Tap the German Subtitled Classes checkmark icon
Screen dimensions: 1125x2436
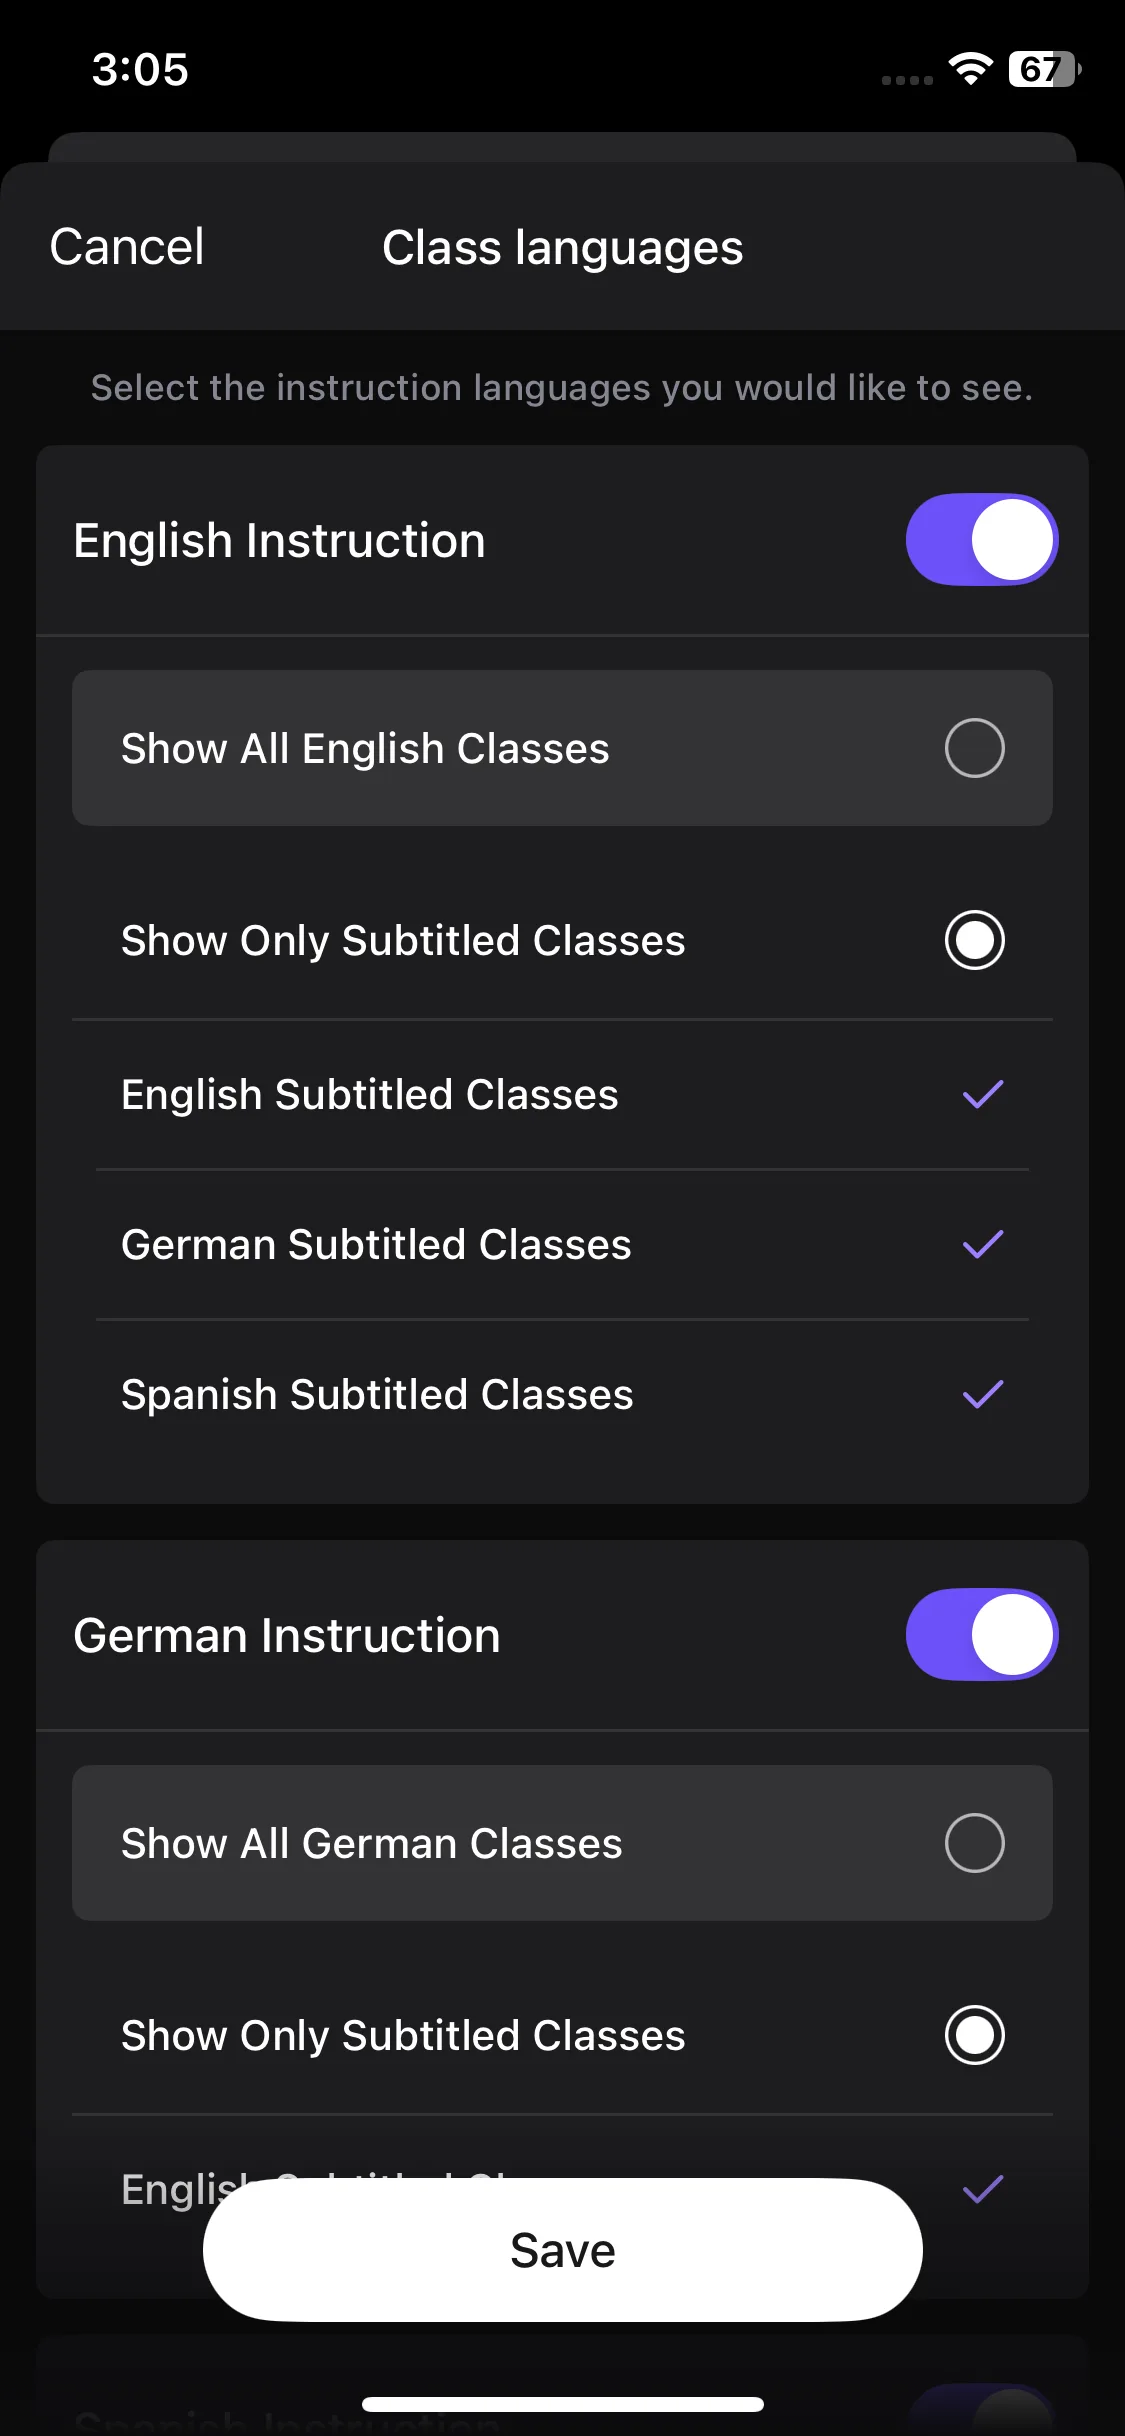982,1245
